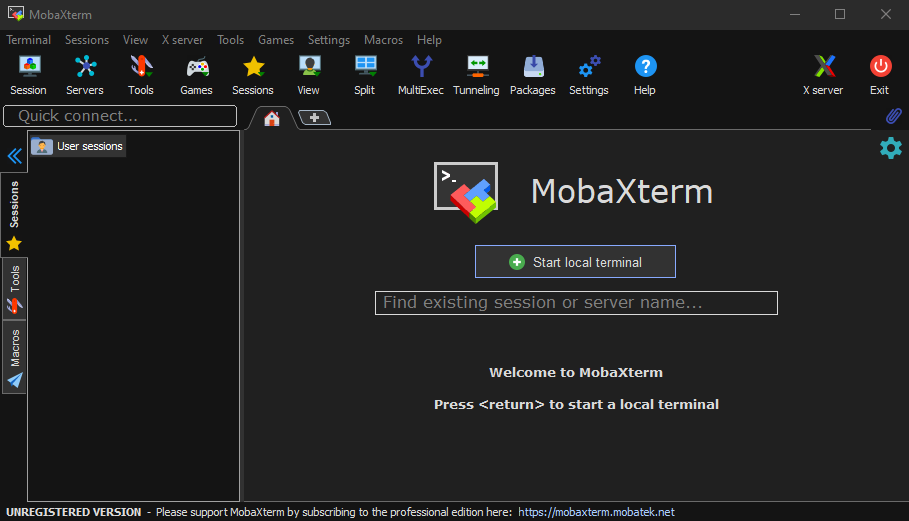Screen dimensions: 909x521
Task: Open the mobaxterm.mobatek.net link
Action: pyautogui.click(x=596, y=512)
